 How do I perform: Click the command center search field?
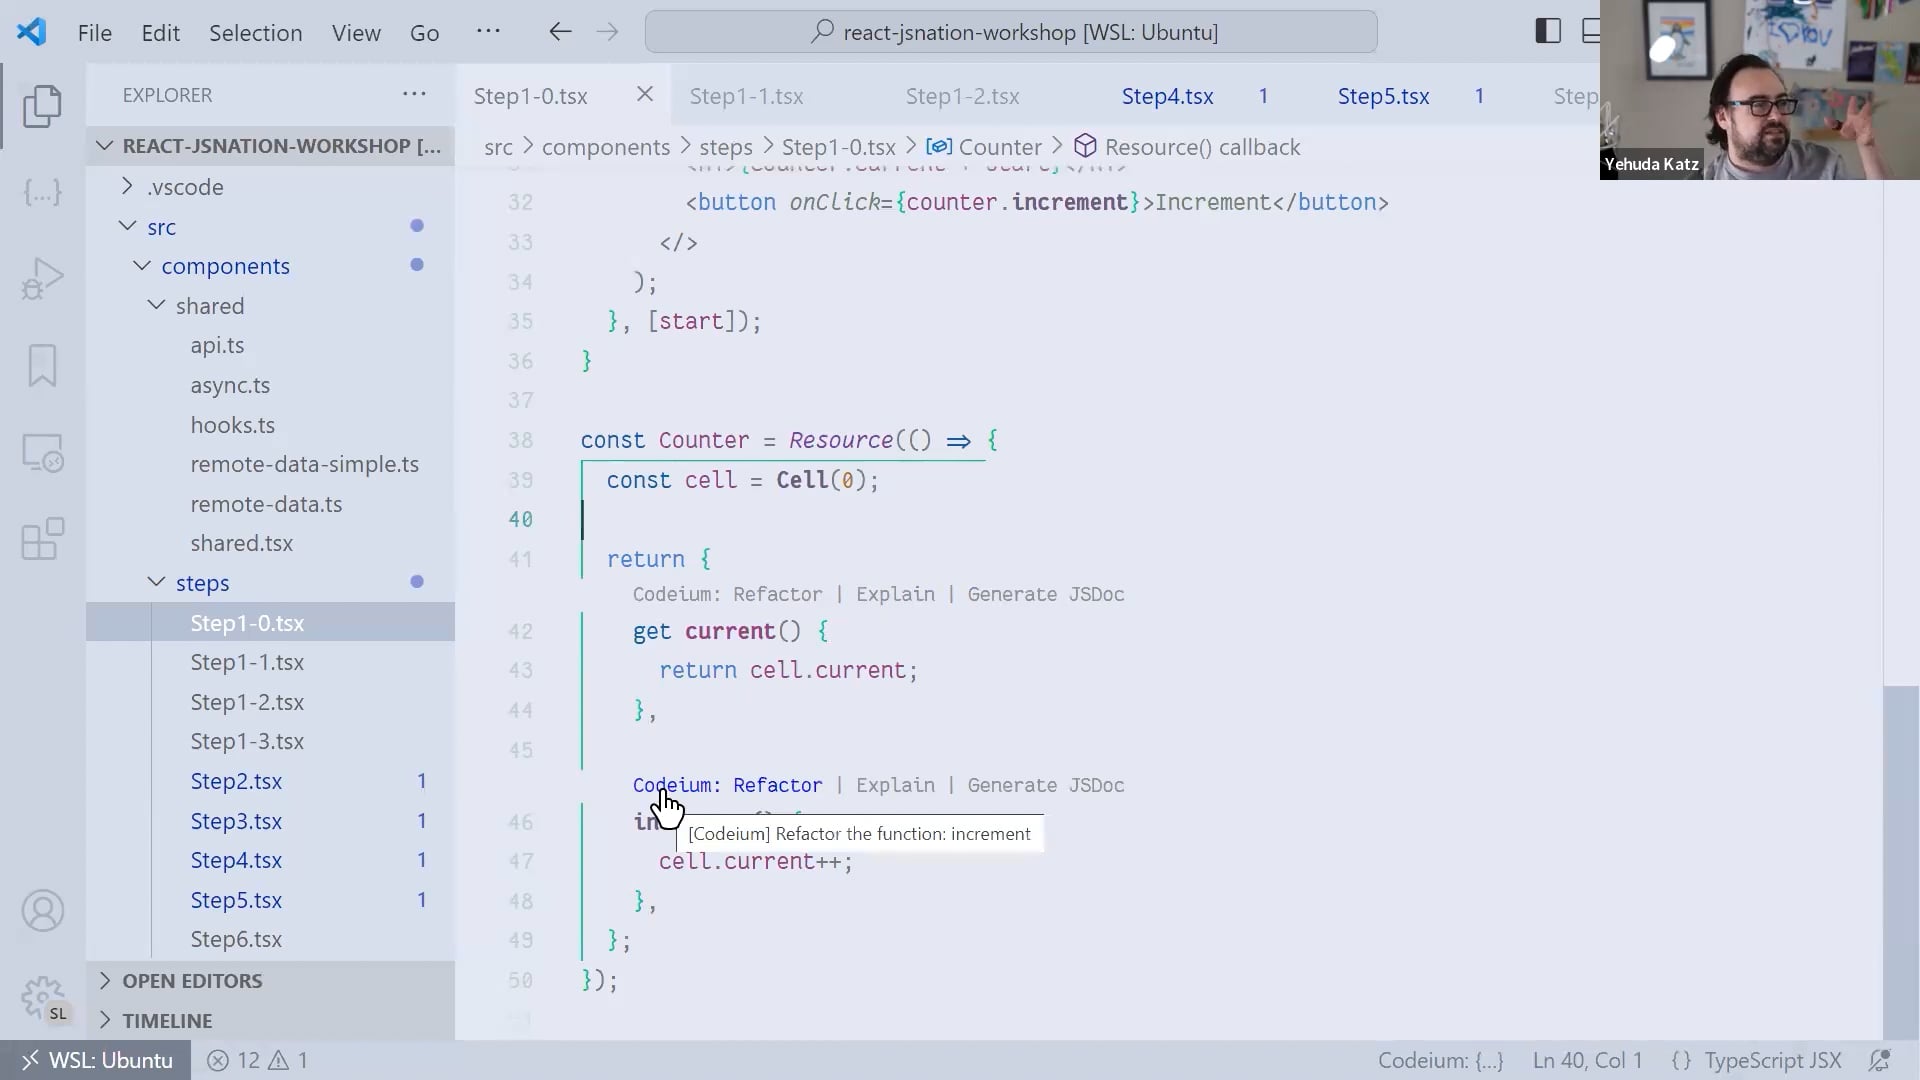point(1010,33)
